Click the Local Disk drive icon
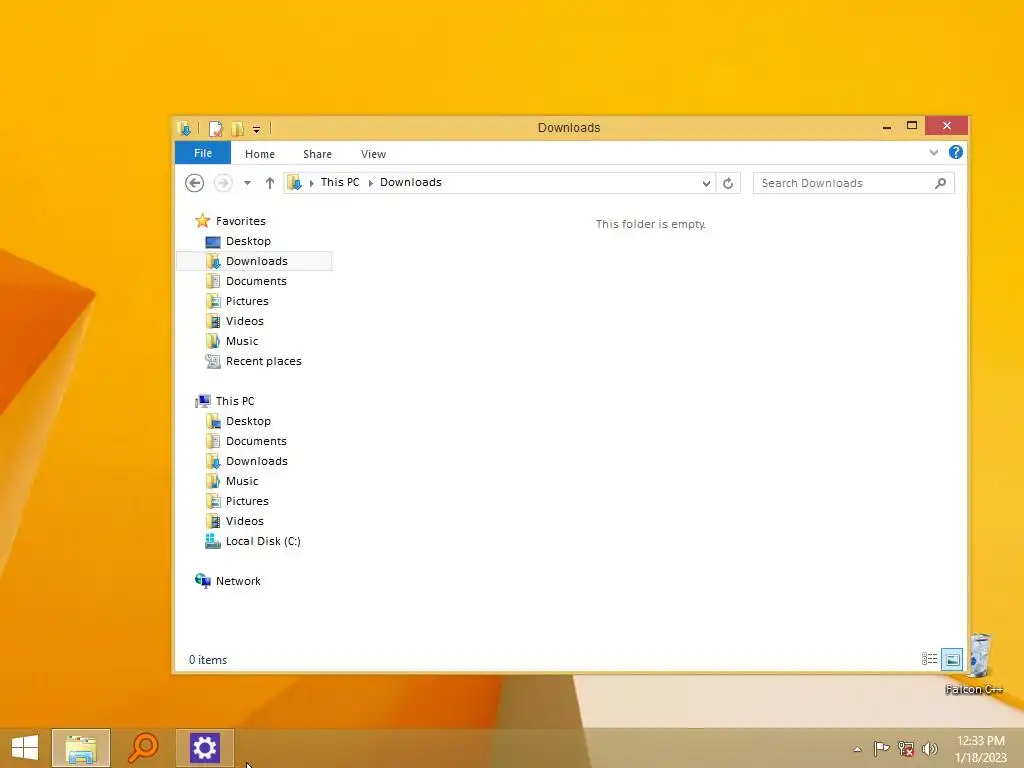 212,541
